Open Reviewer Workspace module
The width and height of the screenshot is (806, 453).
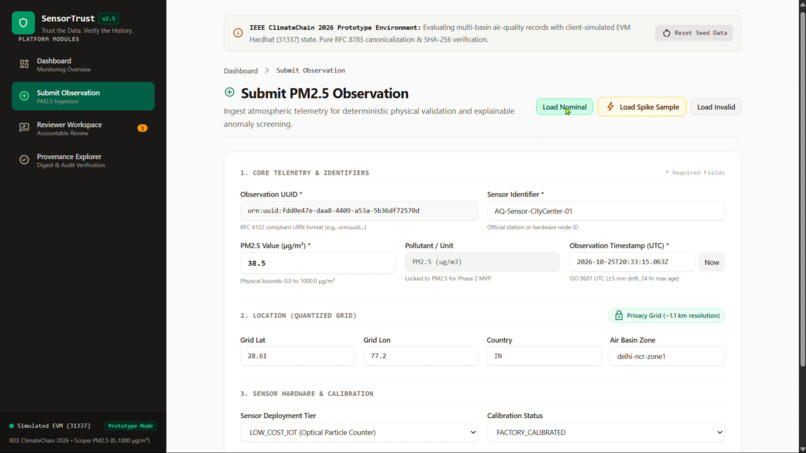pyautogui.click(x=83, y=128)
